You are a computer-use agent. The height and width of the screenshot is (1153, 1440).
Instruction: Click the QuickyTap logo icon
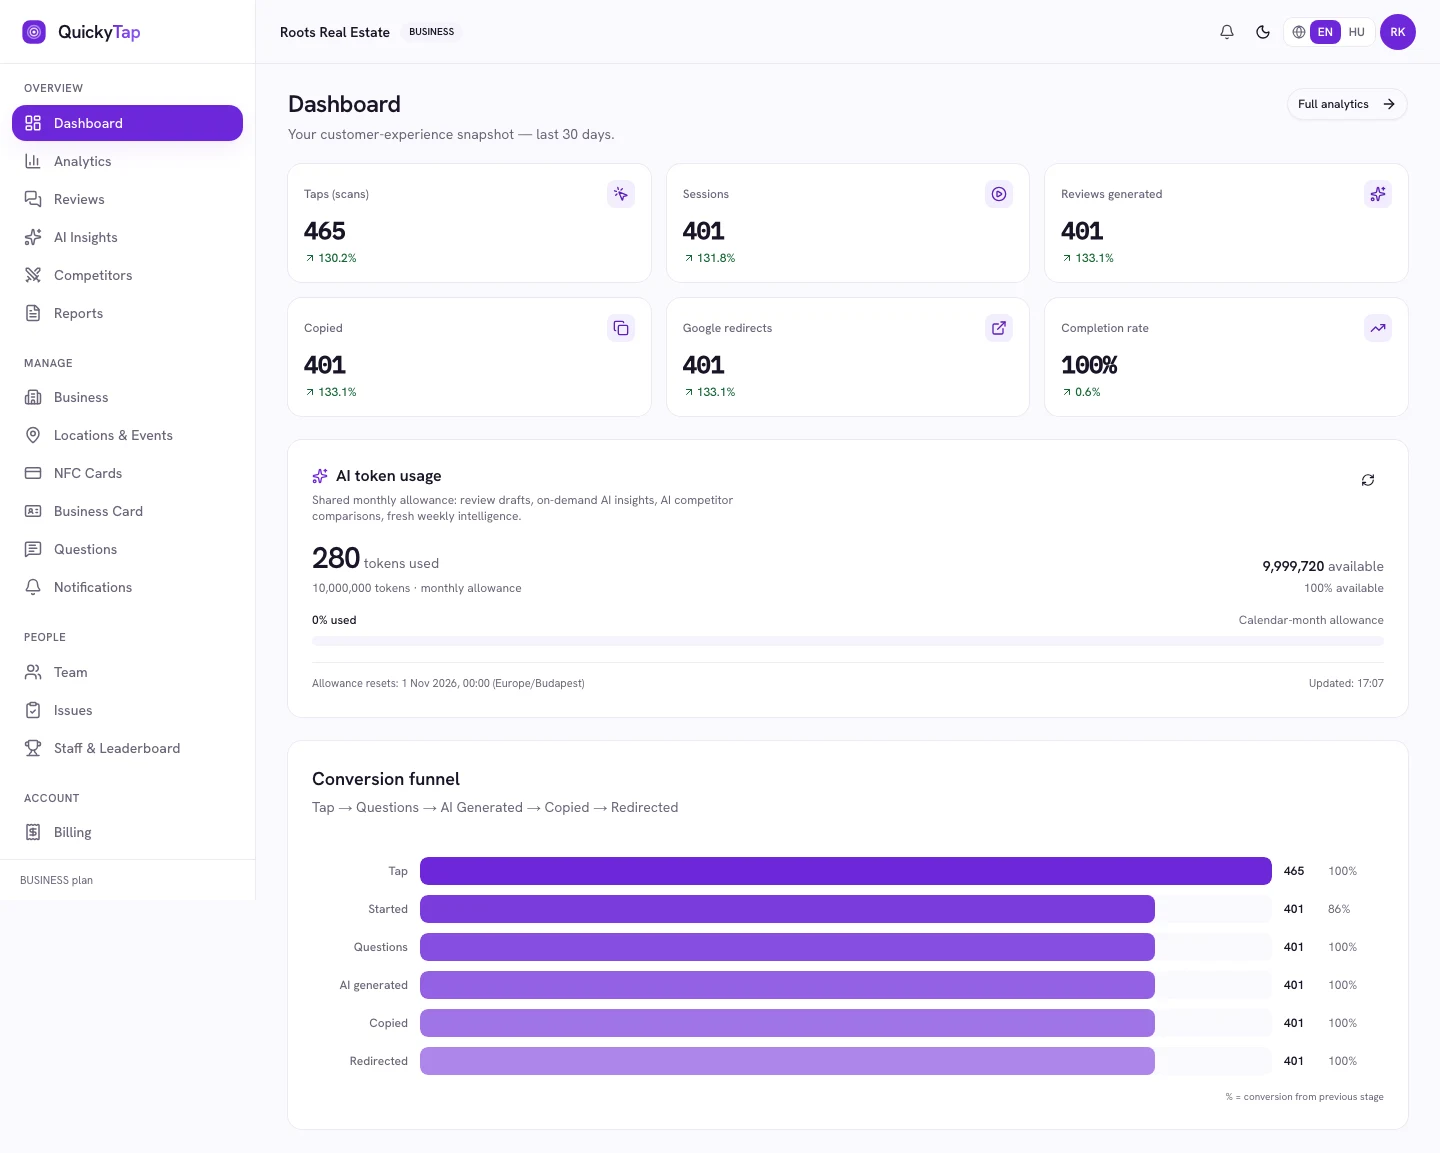coord(34,32)
